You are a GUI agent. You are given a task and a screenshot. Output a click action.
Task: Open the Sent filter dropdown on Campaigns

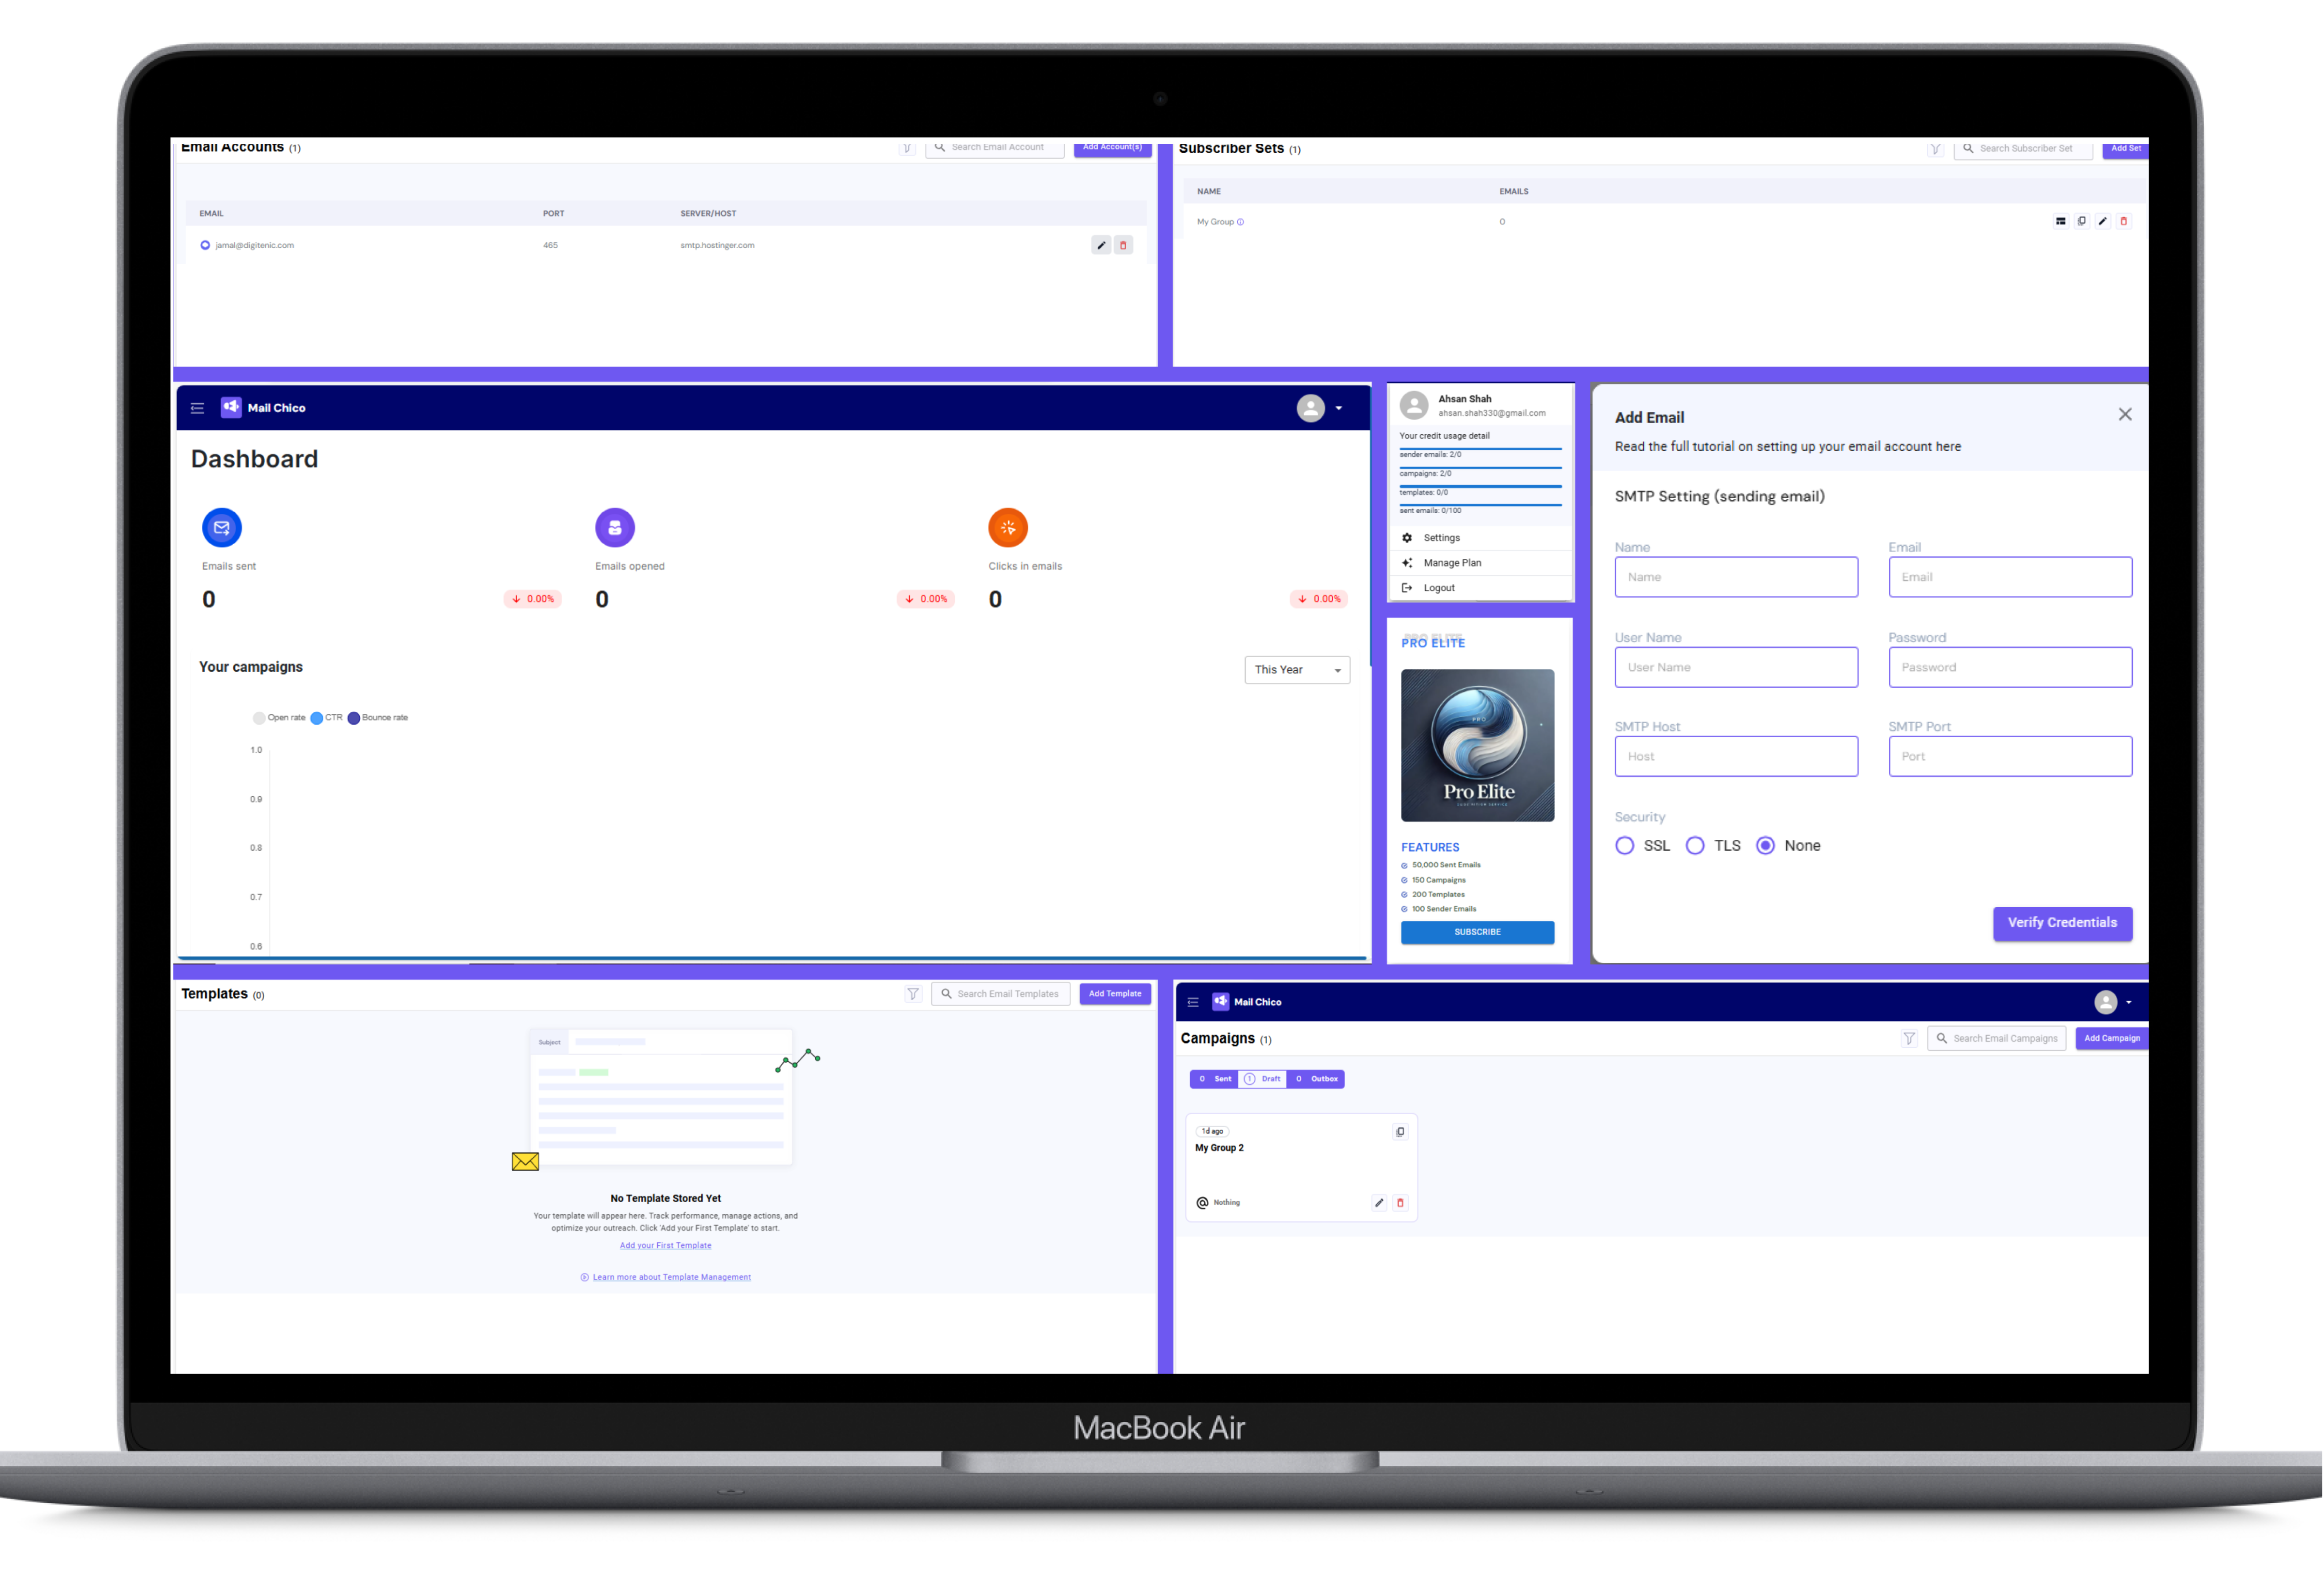coord(1213,1077)
